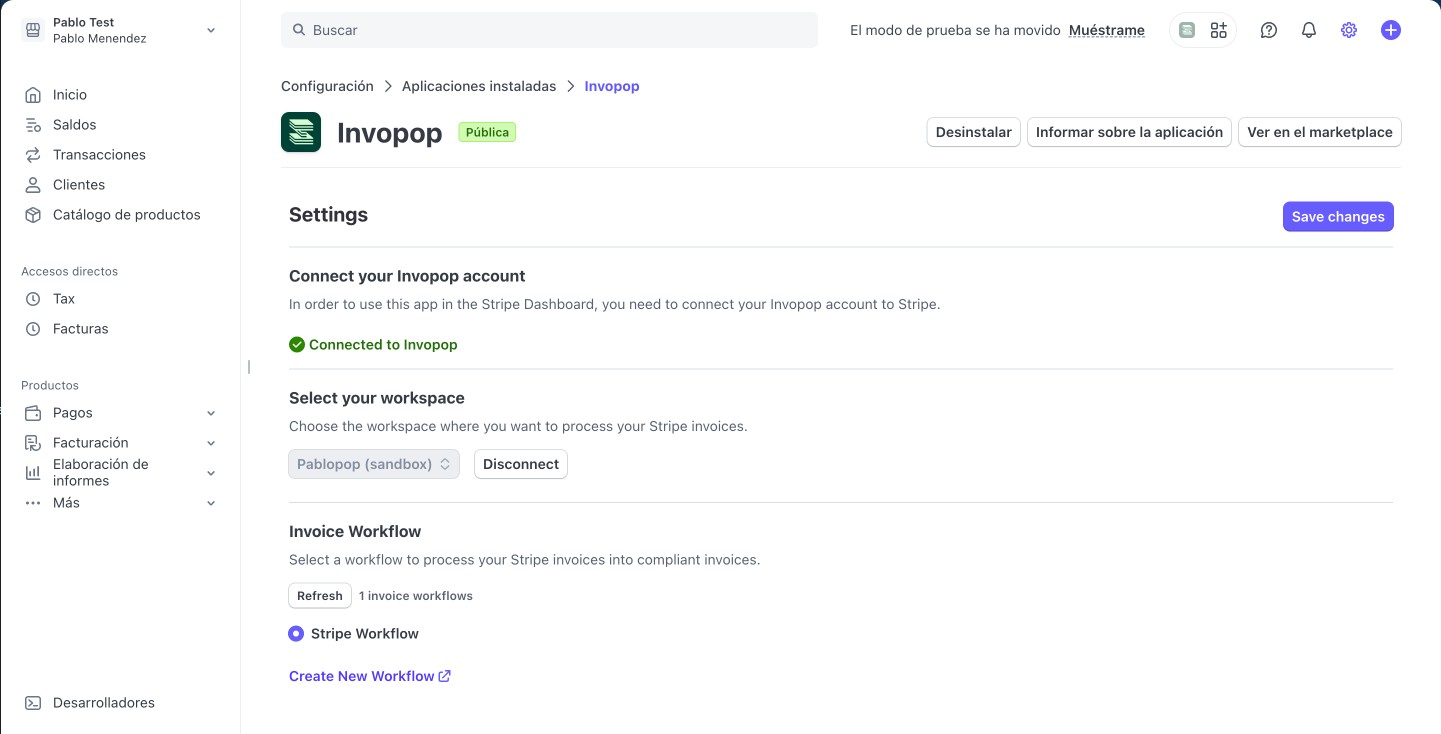Click the Catálogo de productos box icon

pyautogui.click(x=33, y=215)
